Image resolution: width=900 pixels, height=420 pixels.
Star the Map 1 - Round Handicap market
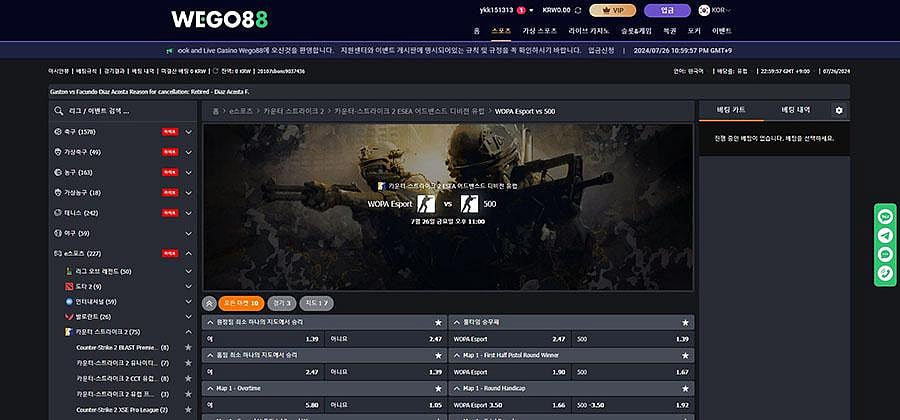coord(685,389)
